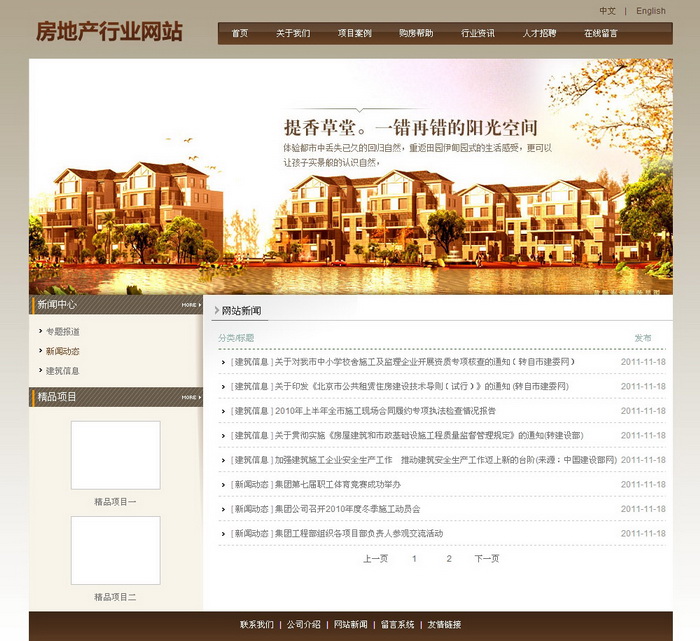
Task: Navigate to 在线留言 in the top menu
Action: (x=600, y=33)
